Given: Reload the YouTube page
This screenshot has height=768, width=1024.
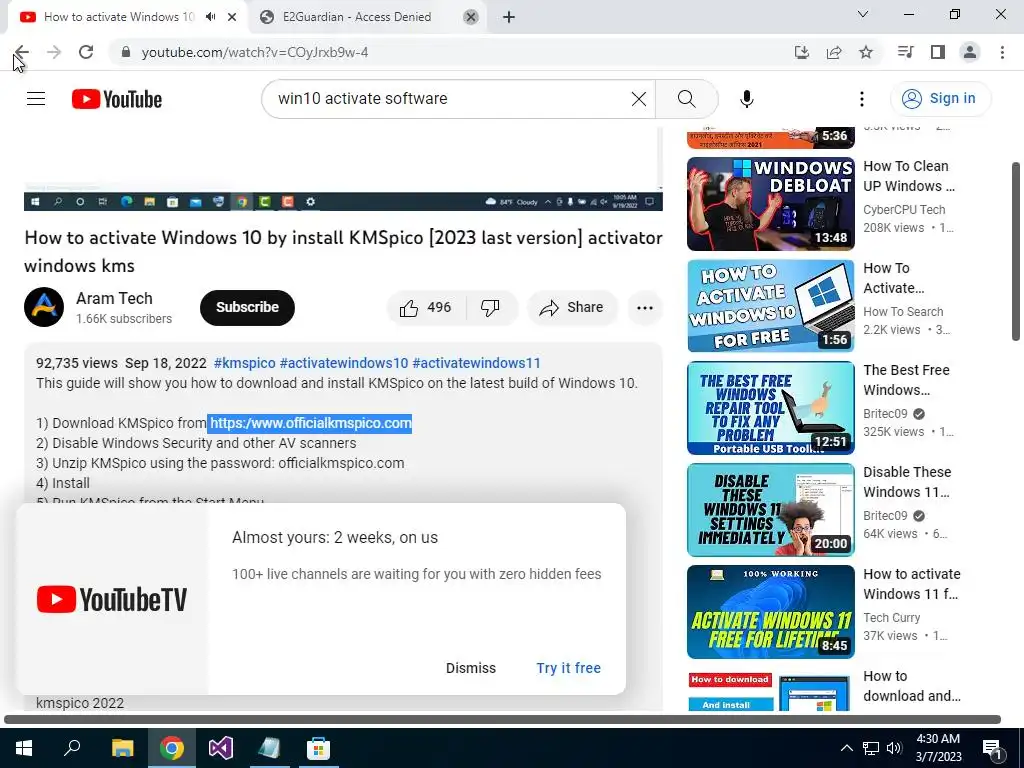Looking at the screenshot, I should click(x=86, y=52).
